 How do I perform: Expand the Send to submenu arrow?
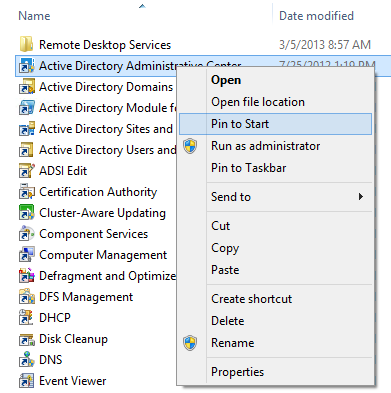click(x=361, y=197)
